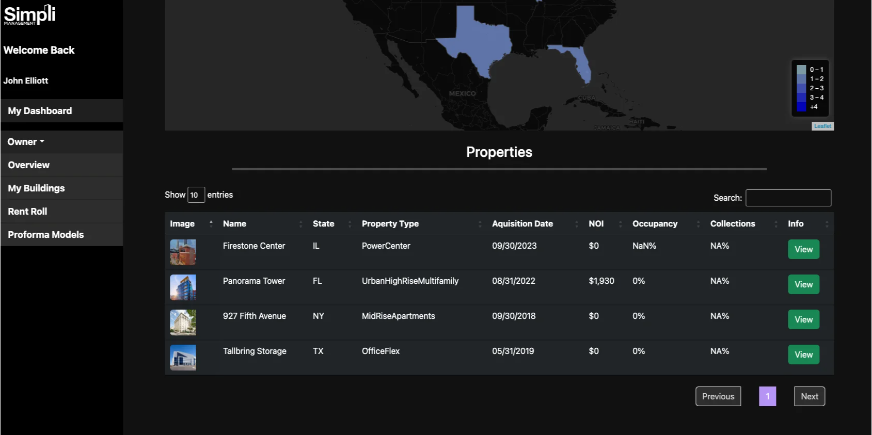Open the Firestone Center property thumbnail
The height and width of the screenshot is (435, 872).
pyautogui.click(x=183, y=250)
